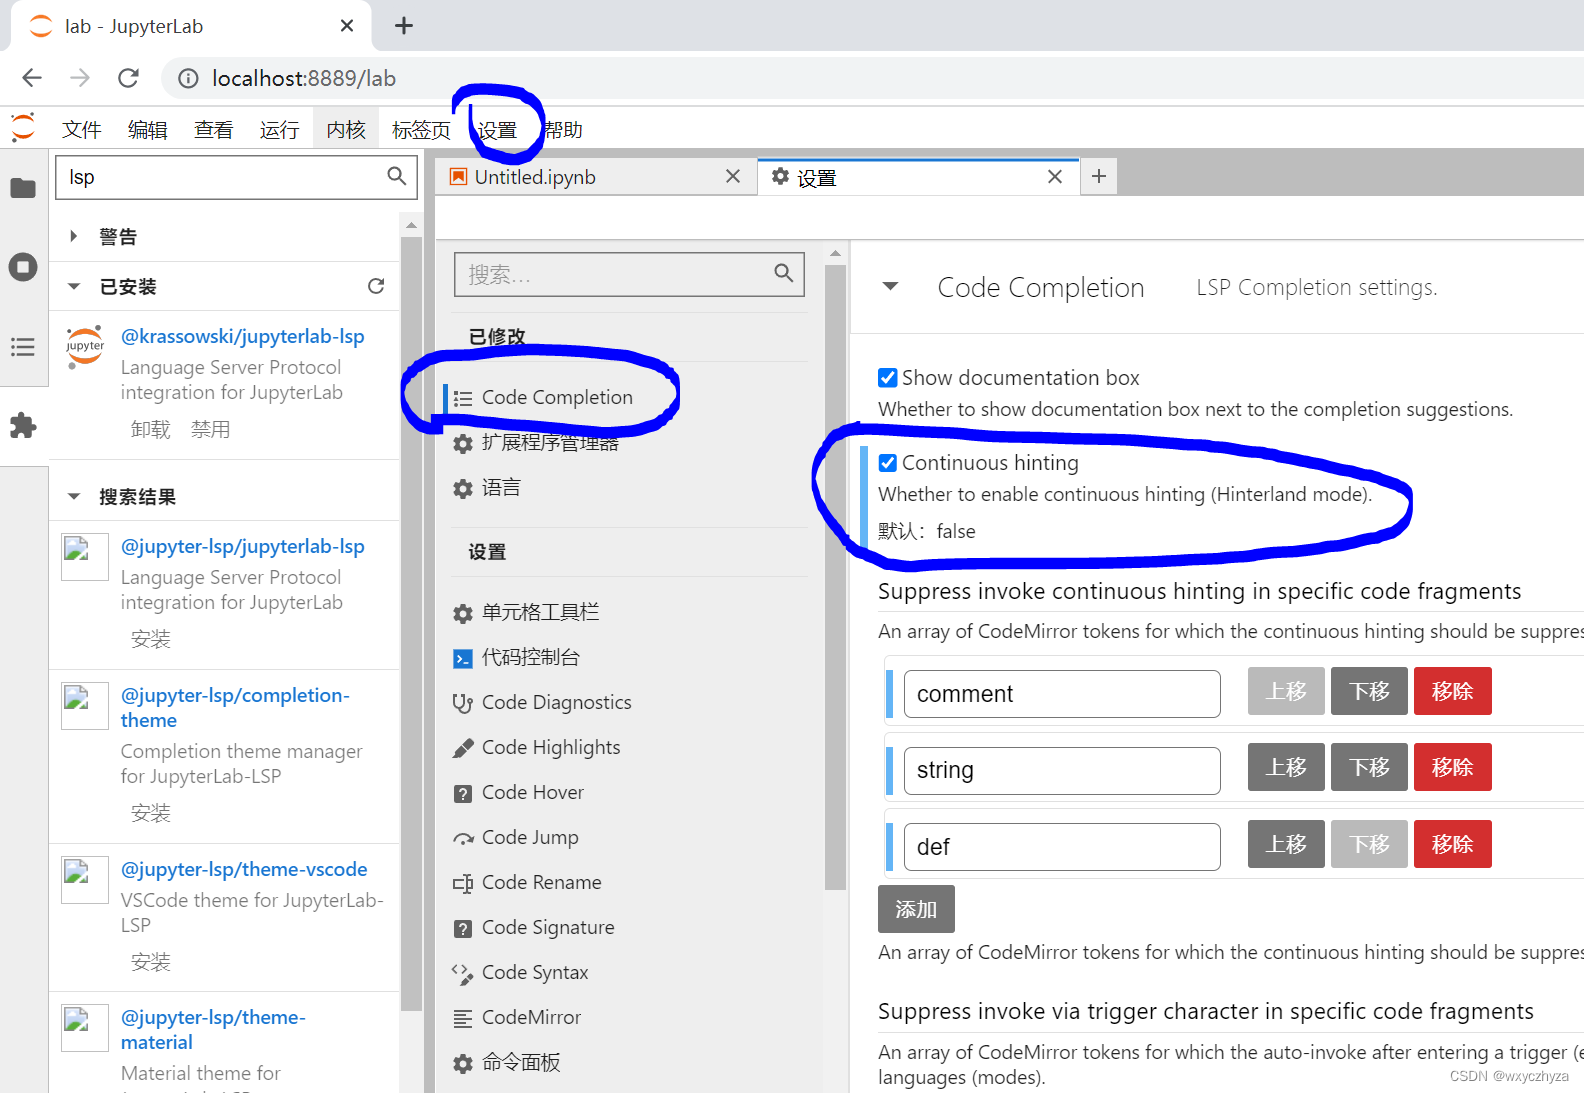This screenshot has width=1584, height=1093.
Task: Open the 编辑 menu
Action: 147,129
